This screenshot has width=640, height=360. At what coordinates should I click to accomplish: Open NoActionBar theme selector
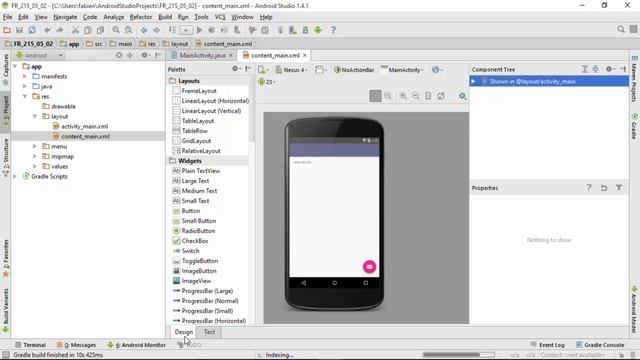point(353,70)
